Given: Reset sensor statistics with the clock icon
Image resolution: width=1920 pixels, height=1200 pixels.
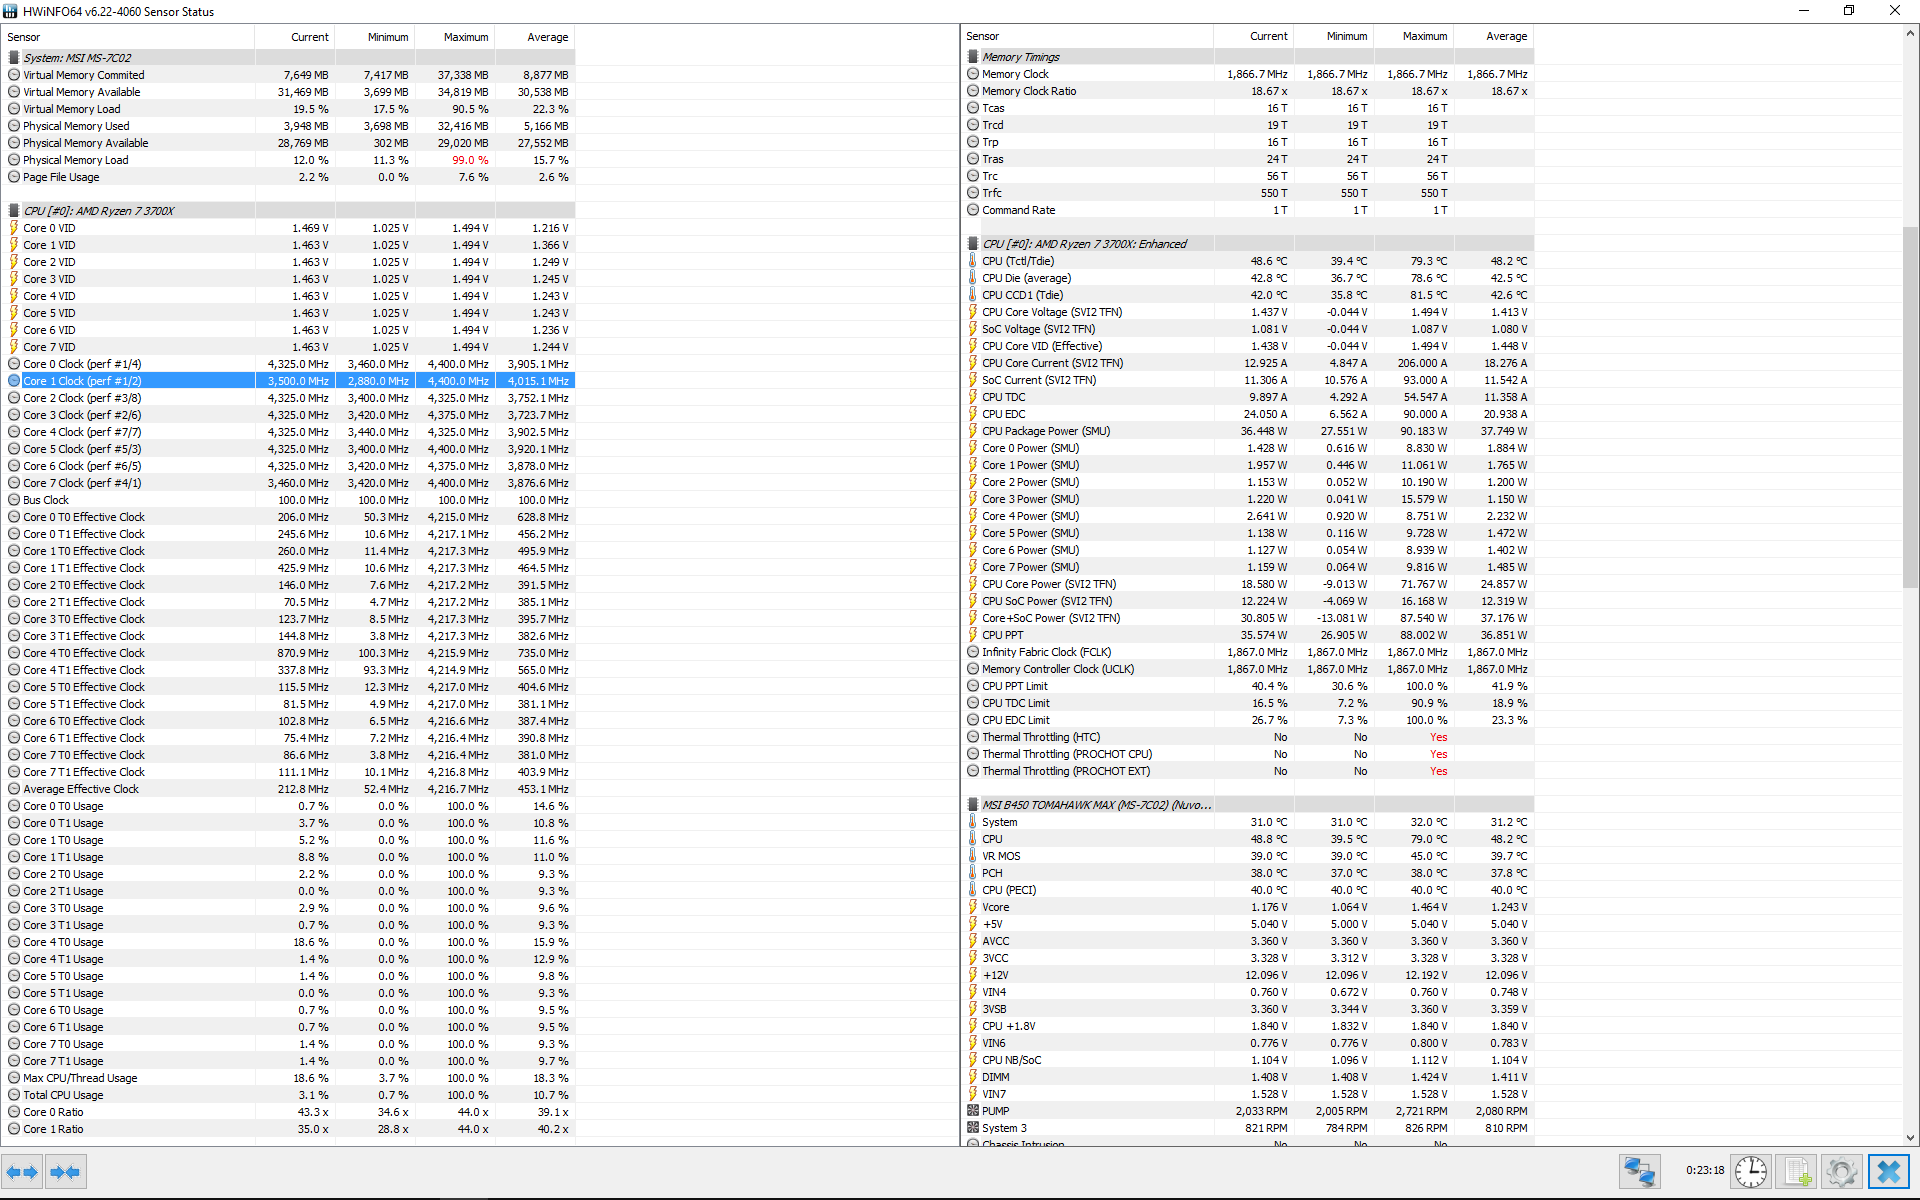Looking at the screenshot, I should tap(1751, 1171).
